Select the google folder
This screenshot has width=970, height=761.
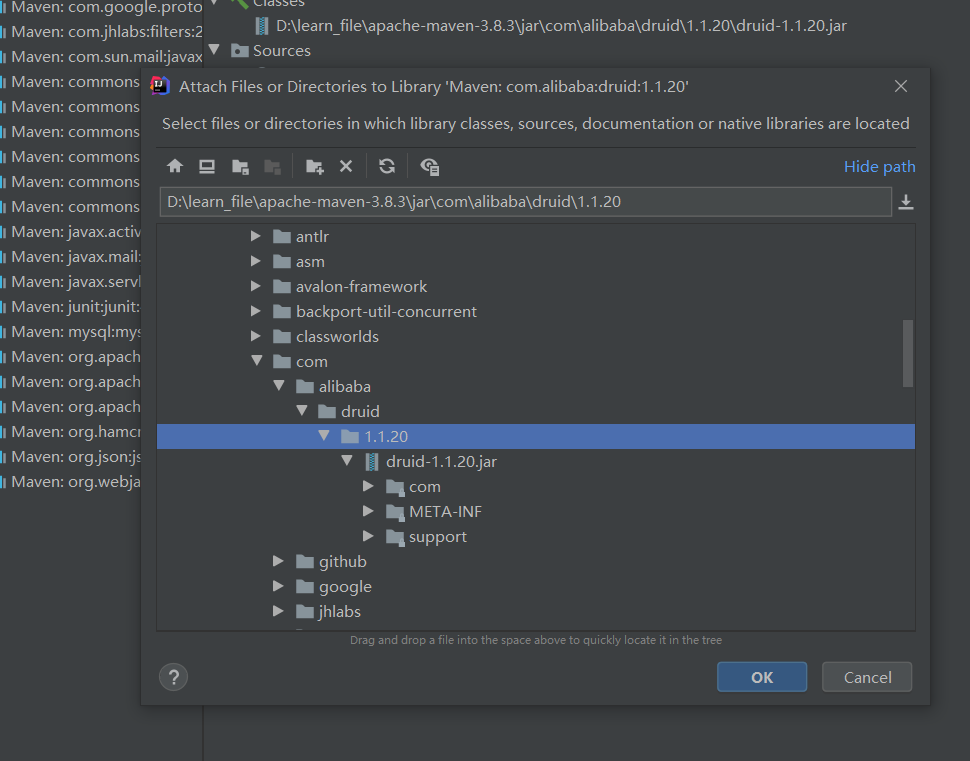[345, 587]
